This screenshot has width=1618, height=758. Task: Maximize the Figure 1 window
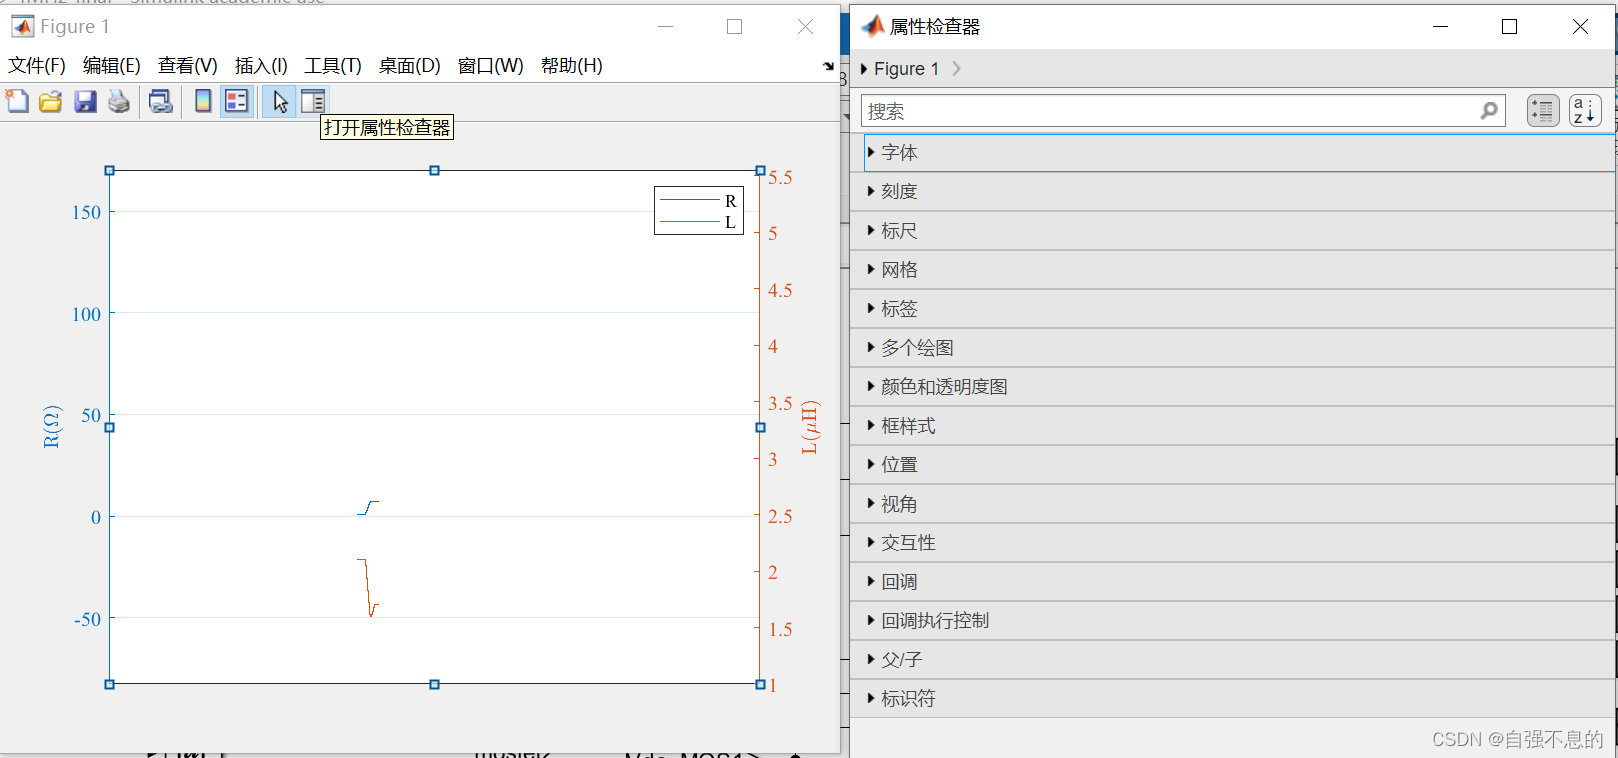735,27
